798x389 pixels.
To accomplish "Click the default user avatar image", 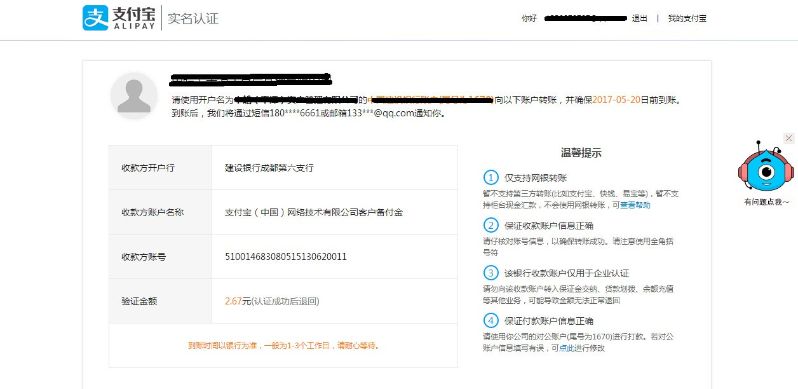I will (x=134, y=96).
